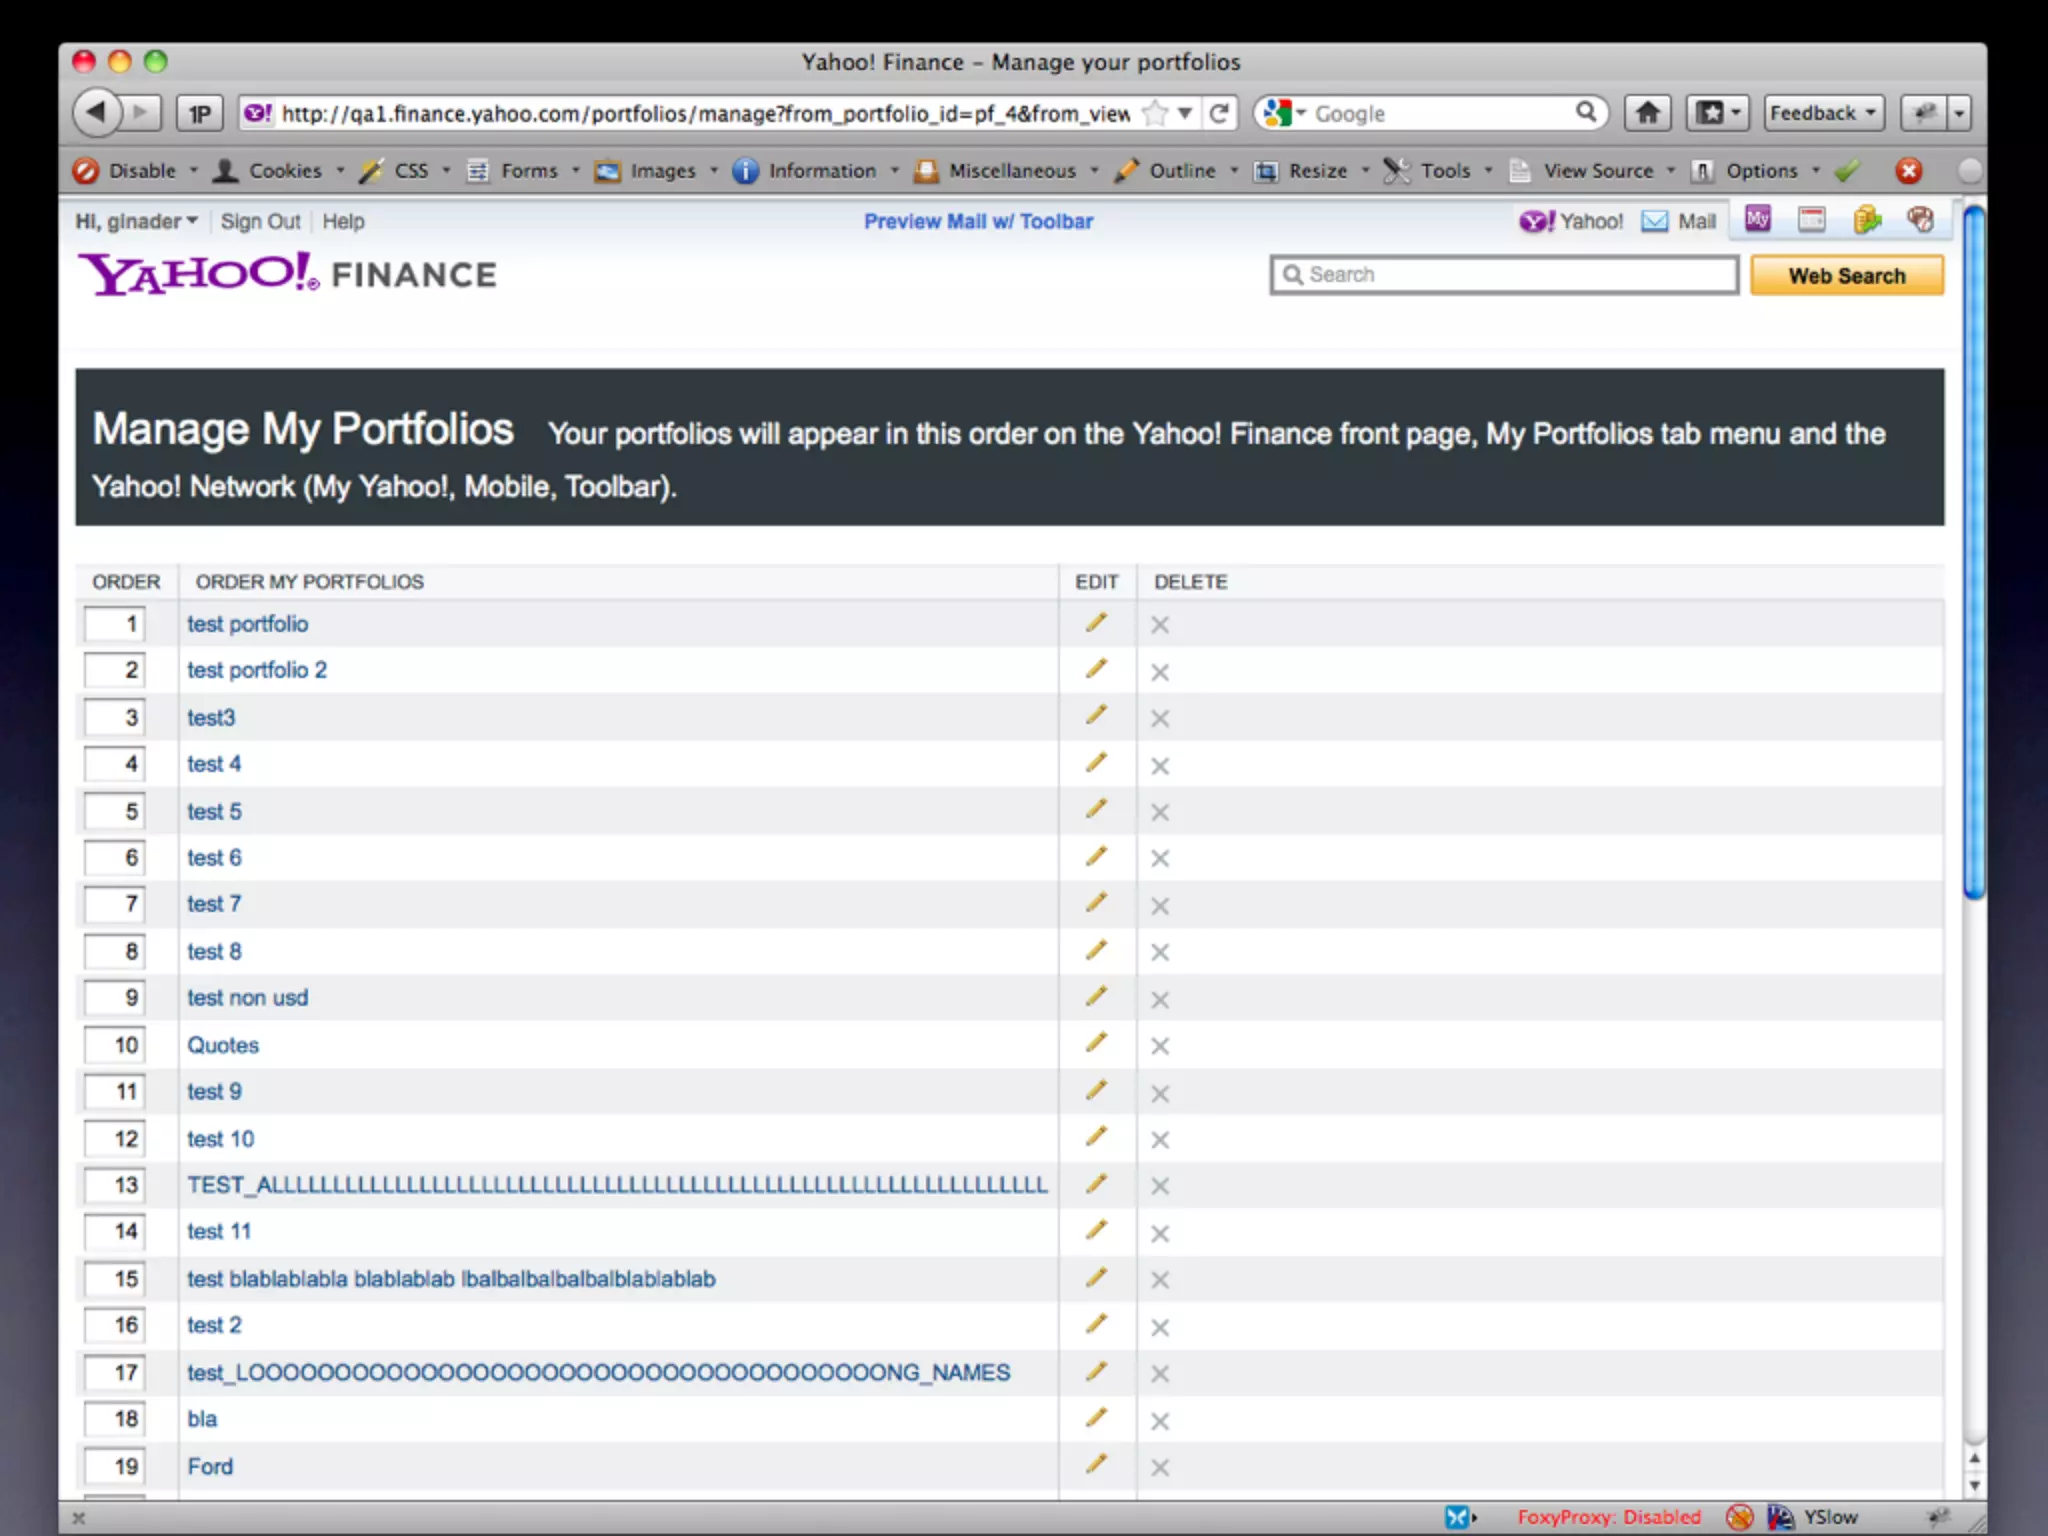The width and height of the screenshot is (2048, 1536).
Task: Click the pencil edit icon for test portfolio 2
Action: pyautogui.click(x=1096, y=669)
